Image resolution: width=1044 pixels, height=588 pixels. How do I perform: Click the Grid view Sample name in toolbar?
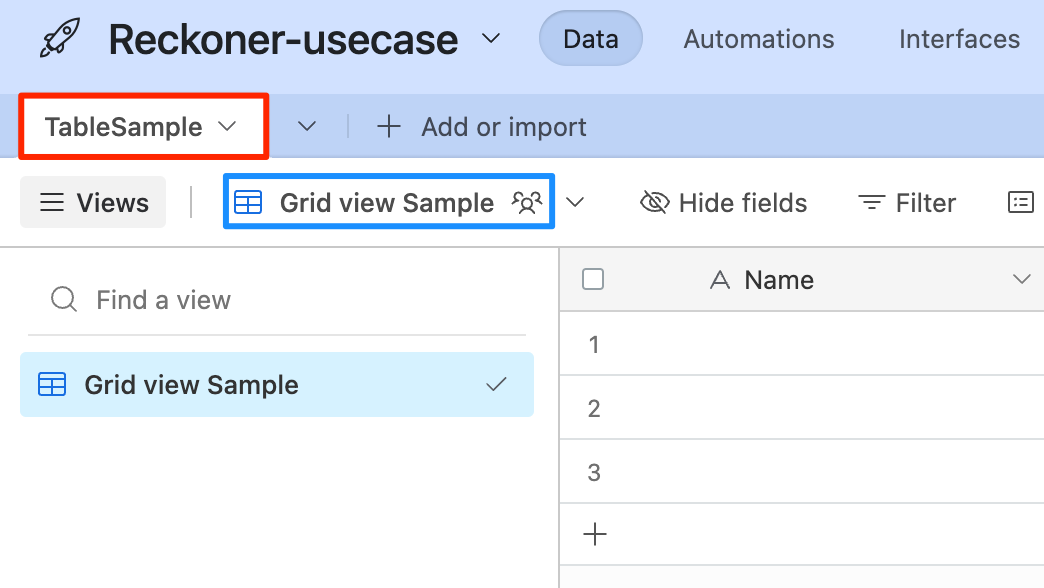[386, 203]
